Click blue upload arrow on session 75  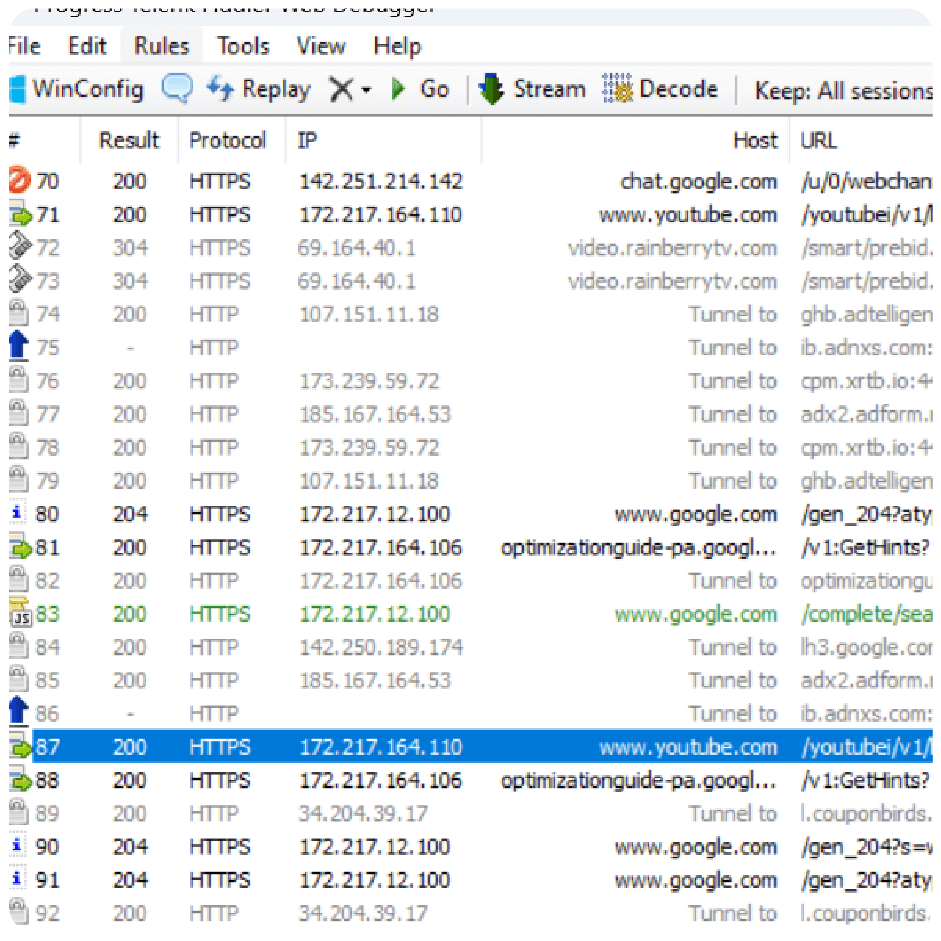click(x=18, y=348)
